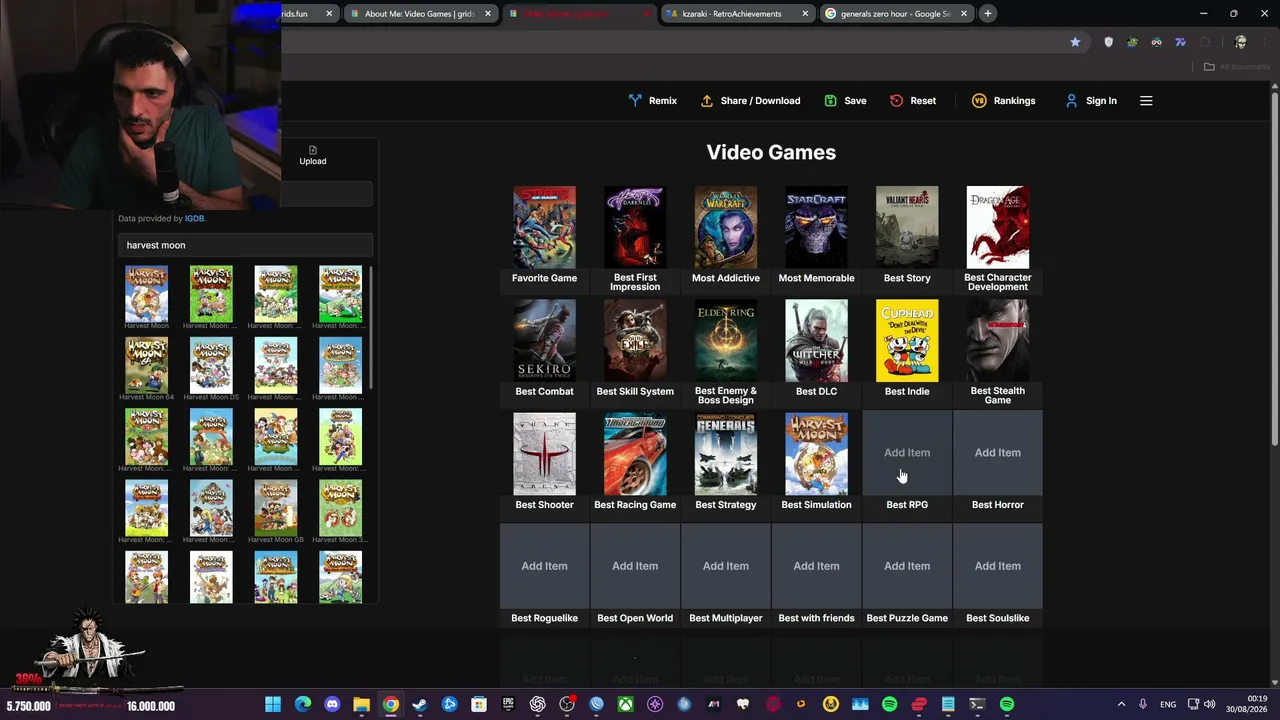Open Epic Games Launcher from the taskbar
The width and height of the screenshot is (1280, 720).
click(508, 705)
